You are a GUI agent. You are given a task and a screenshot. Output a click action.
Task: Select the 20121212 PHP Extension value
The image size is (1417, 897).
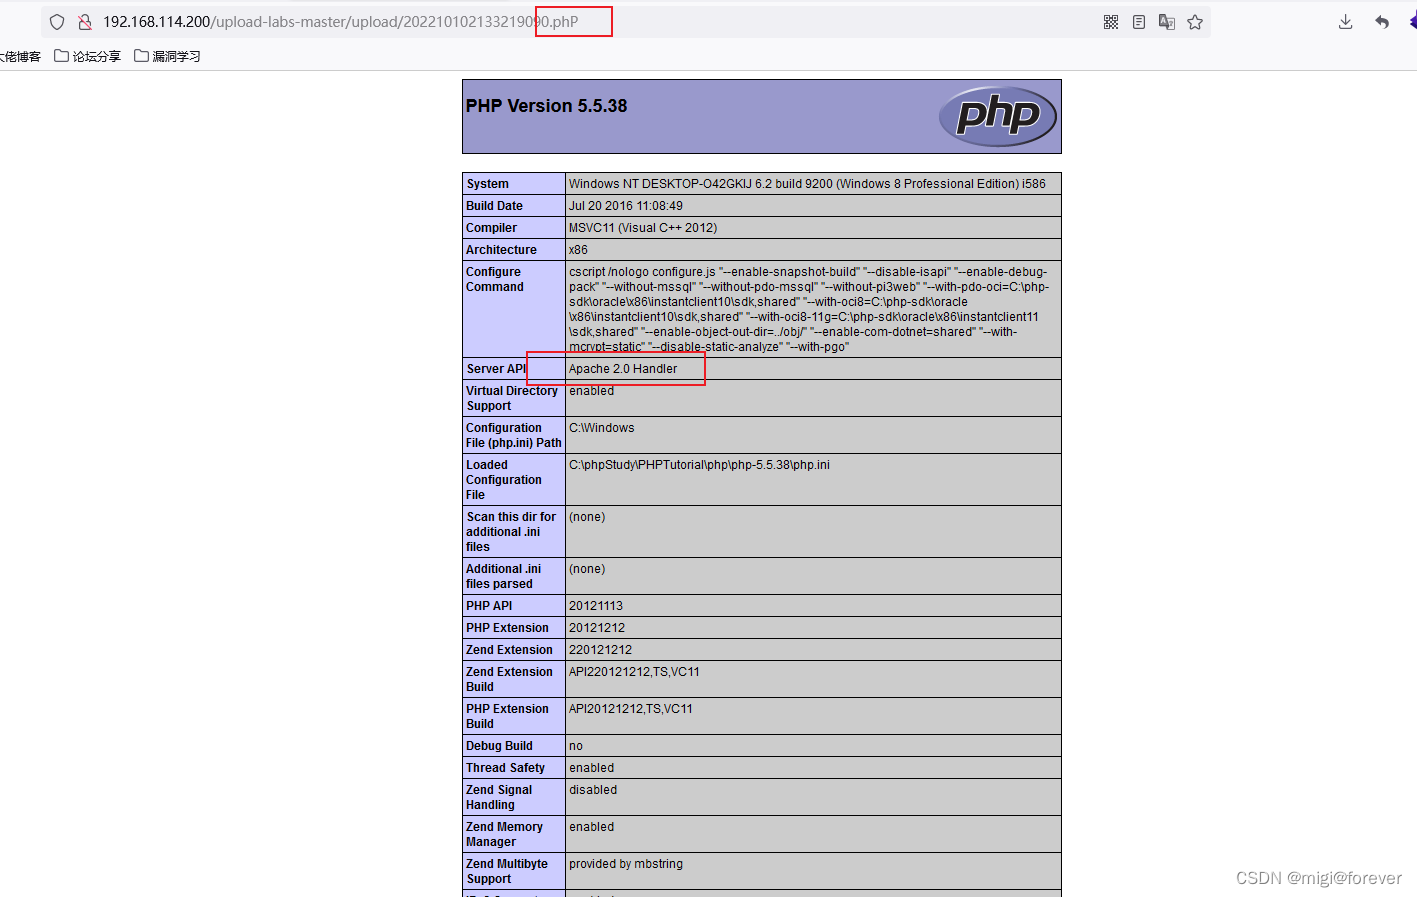(597, 628)
